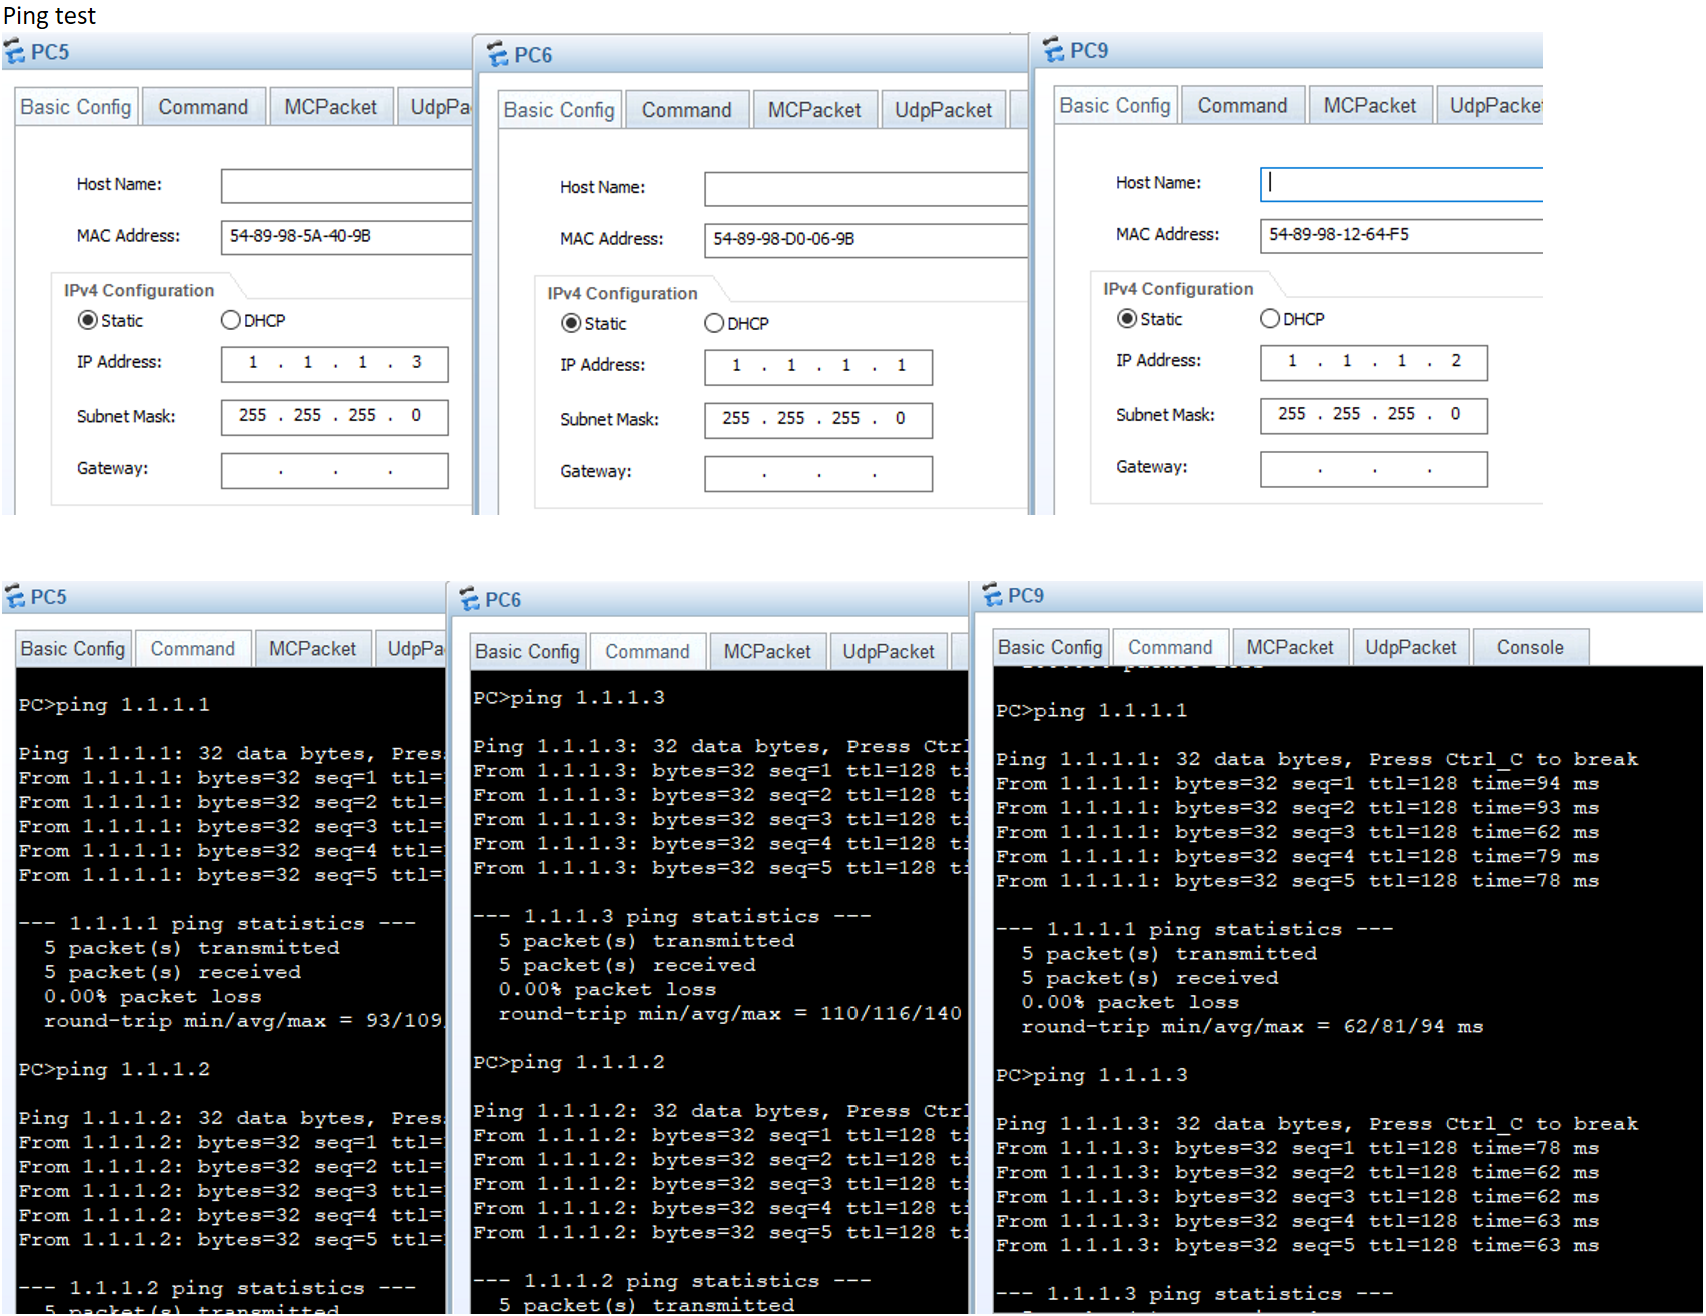The image size is (1706, 1316).
Task: Click the Subnet Mask field in PC5
Action: [x=335, y=416]
